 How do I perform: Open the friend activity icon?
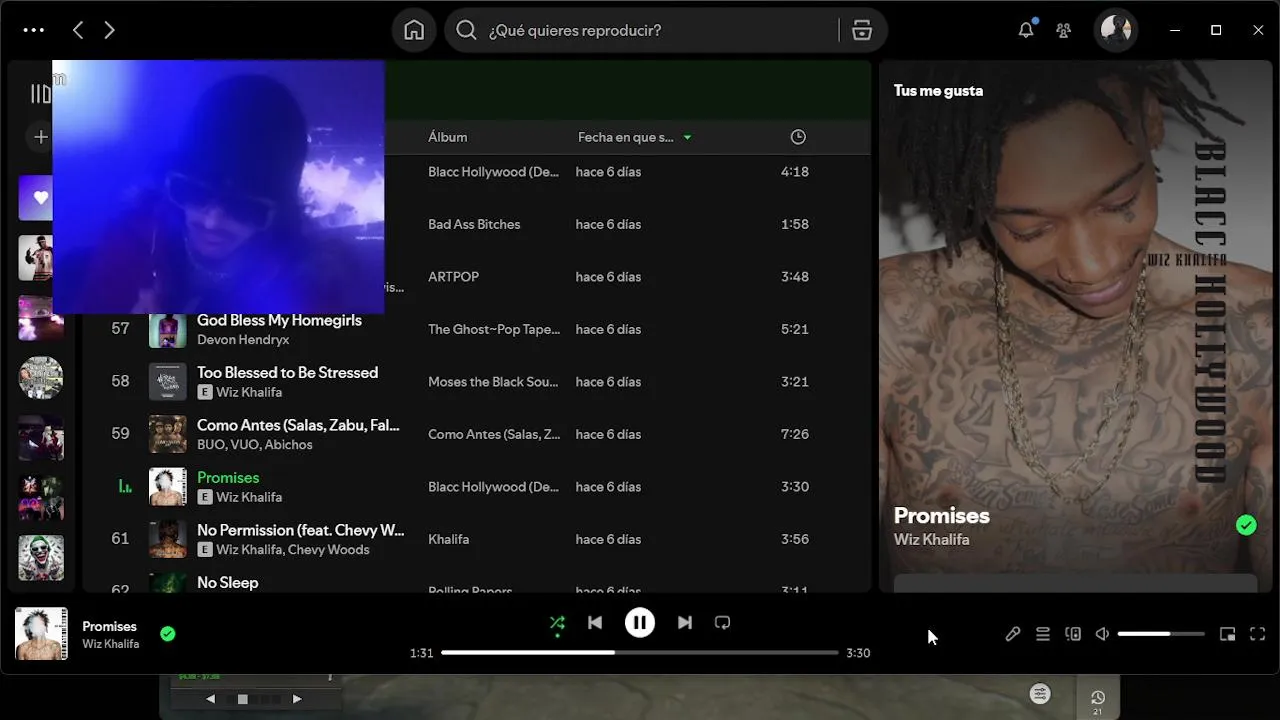coord(1064,30)
